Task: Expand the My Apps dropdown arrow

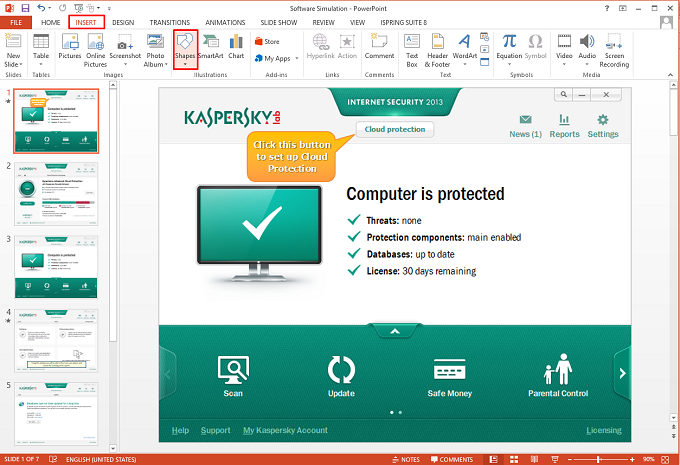Action: [297, 58]
